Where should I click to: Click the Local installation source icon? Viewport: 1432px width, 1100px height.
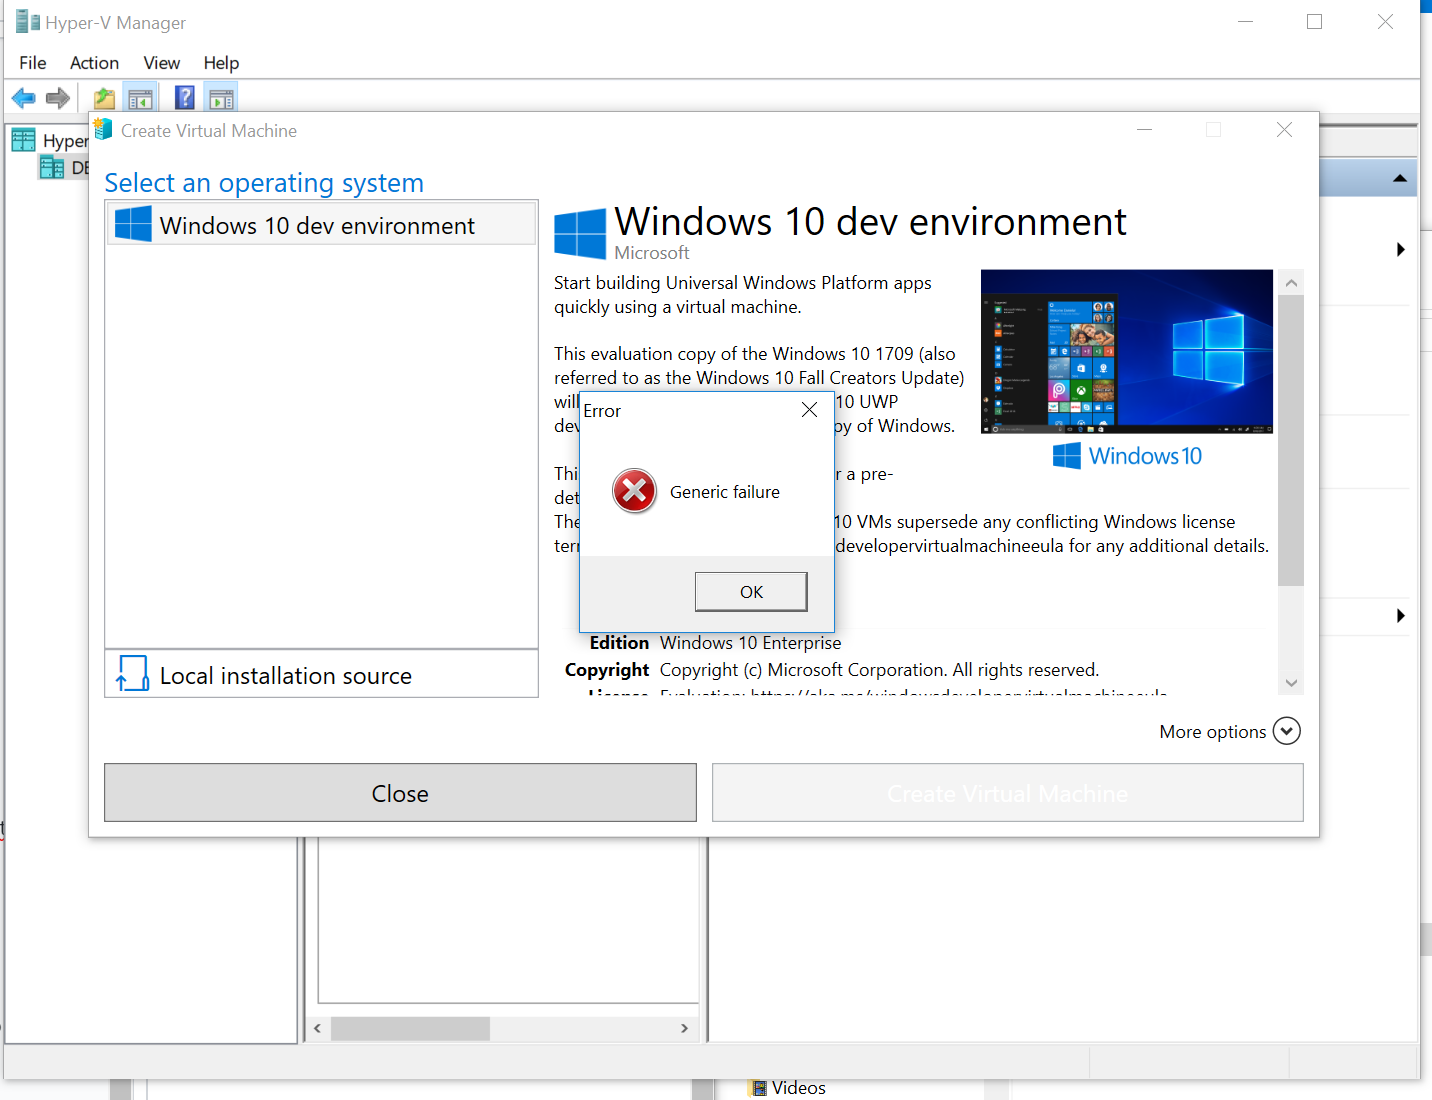pyautogui.click(x=132, y=673)
